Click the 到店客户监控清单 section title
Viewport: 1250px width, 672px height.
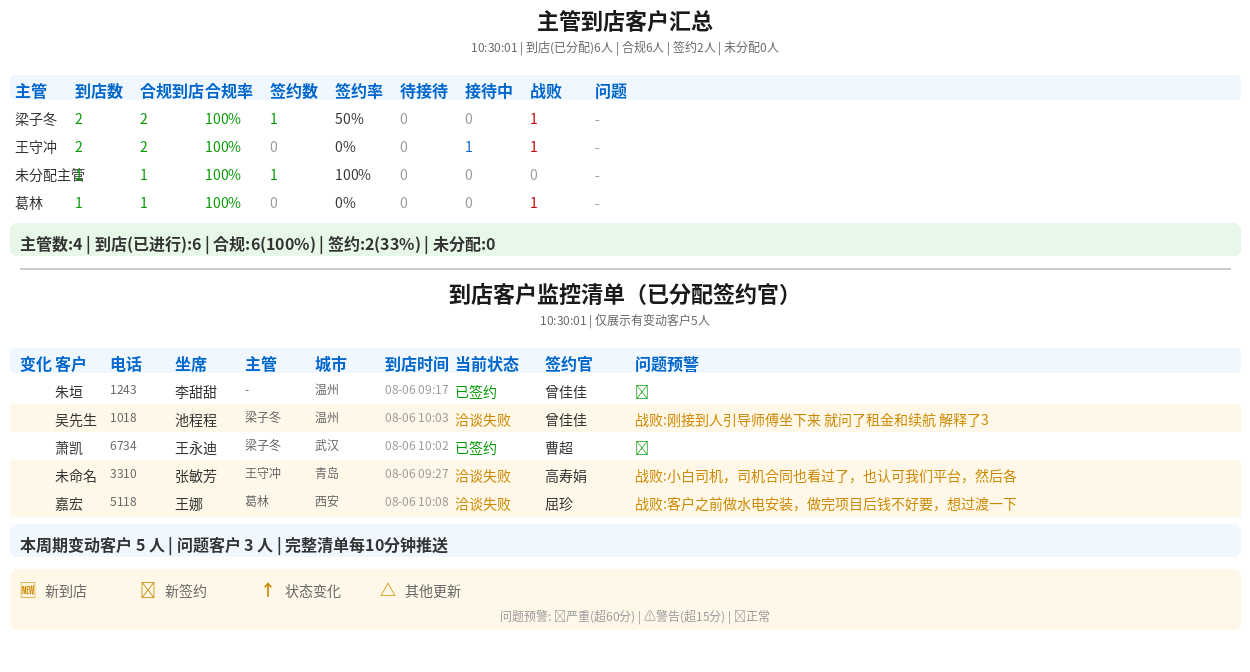(625, 294)
